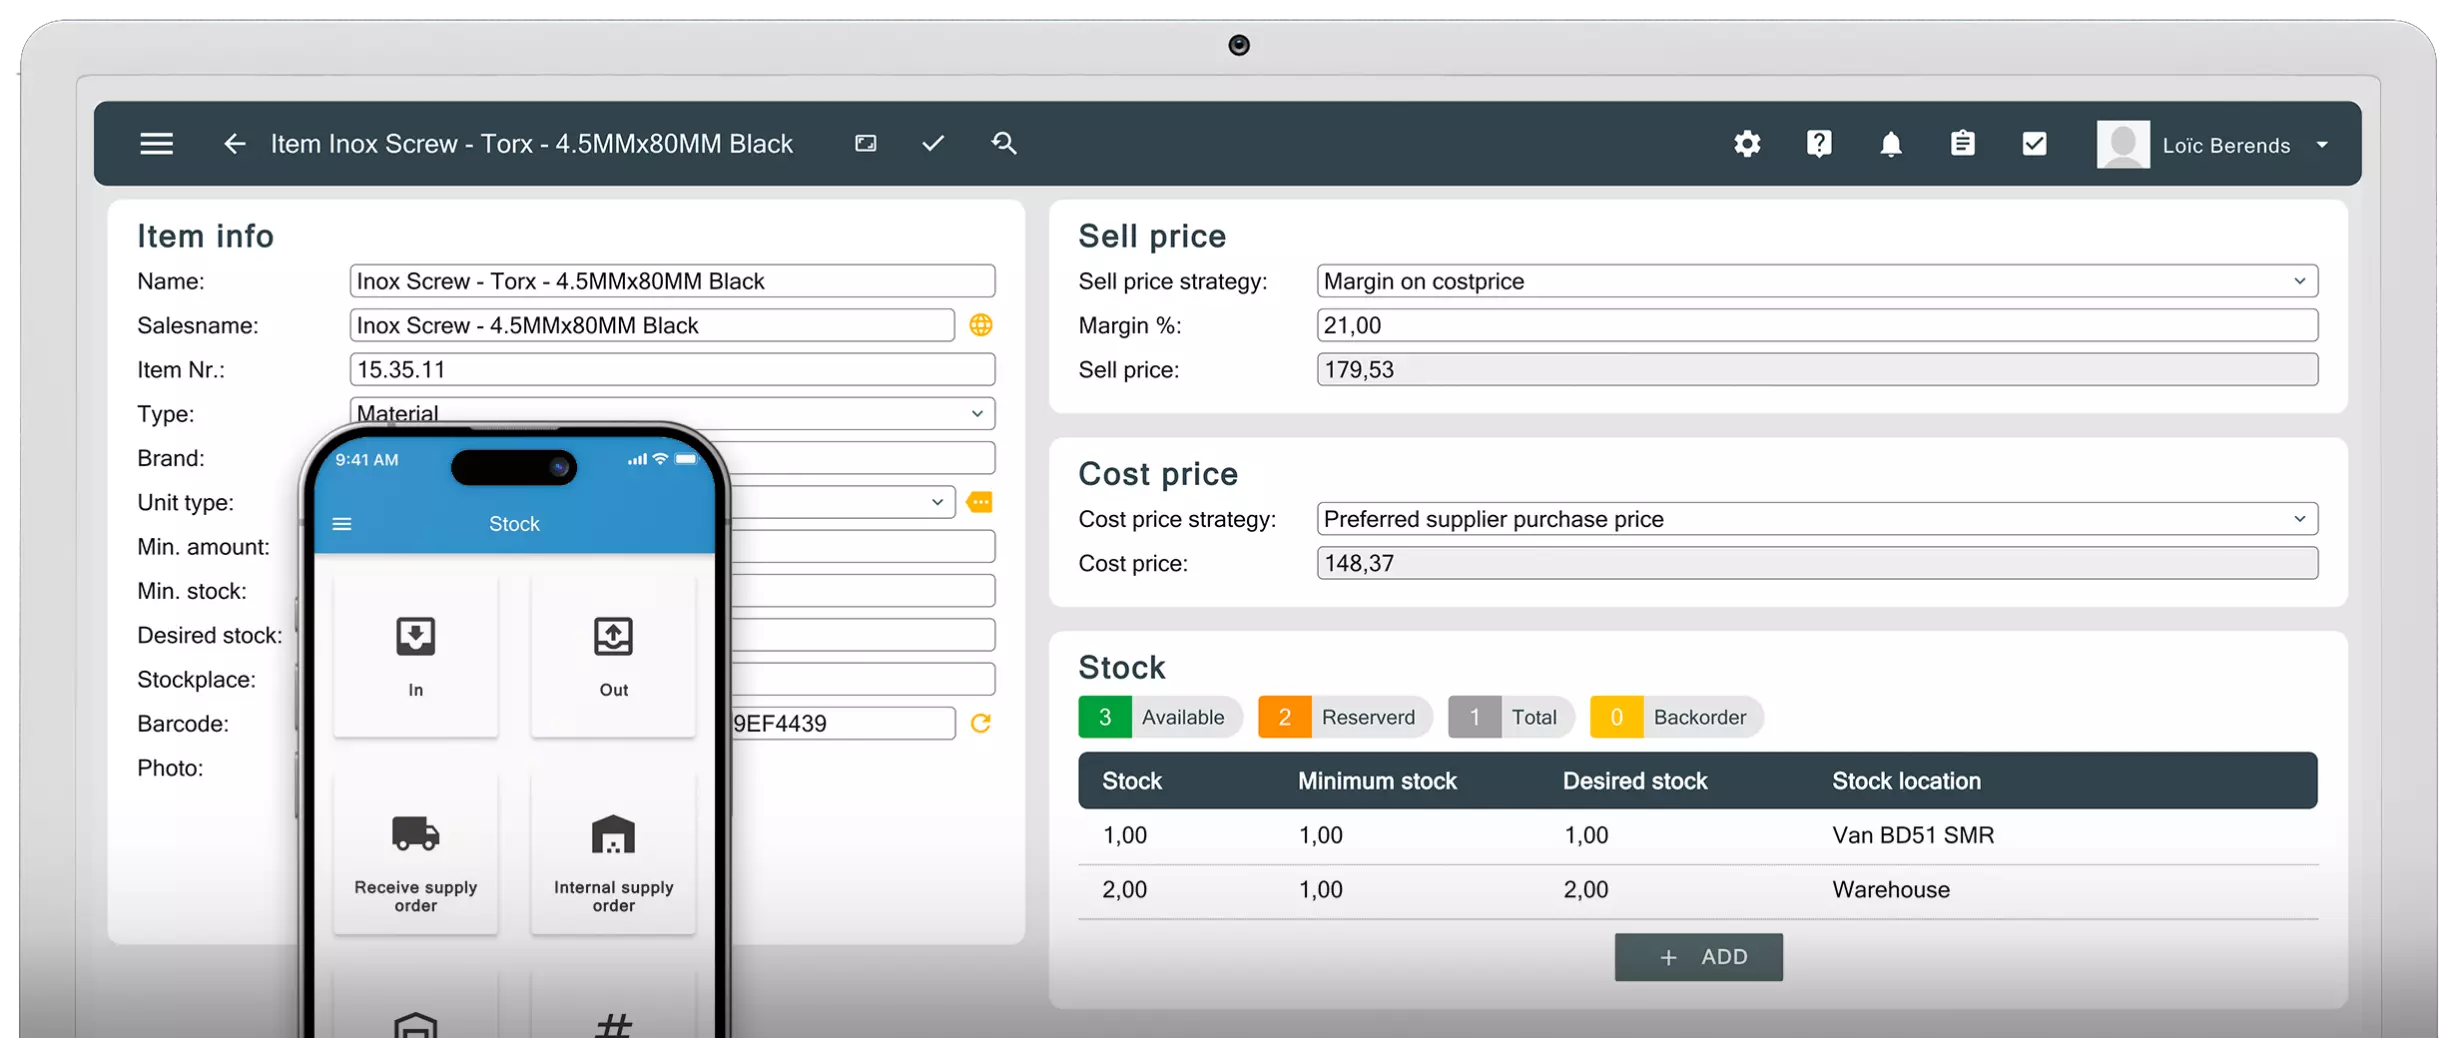Open the Sell price strategy dropdown
The height and width of the screenshot is (1038, 2456).
[x=1817, y=281]
